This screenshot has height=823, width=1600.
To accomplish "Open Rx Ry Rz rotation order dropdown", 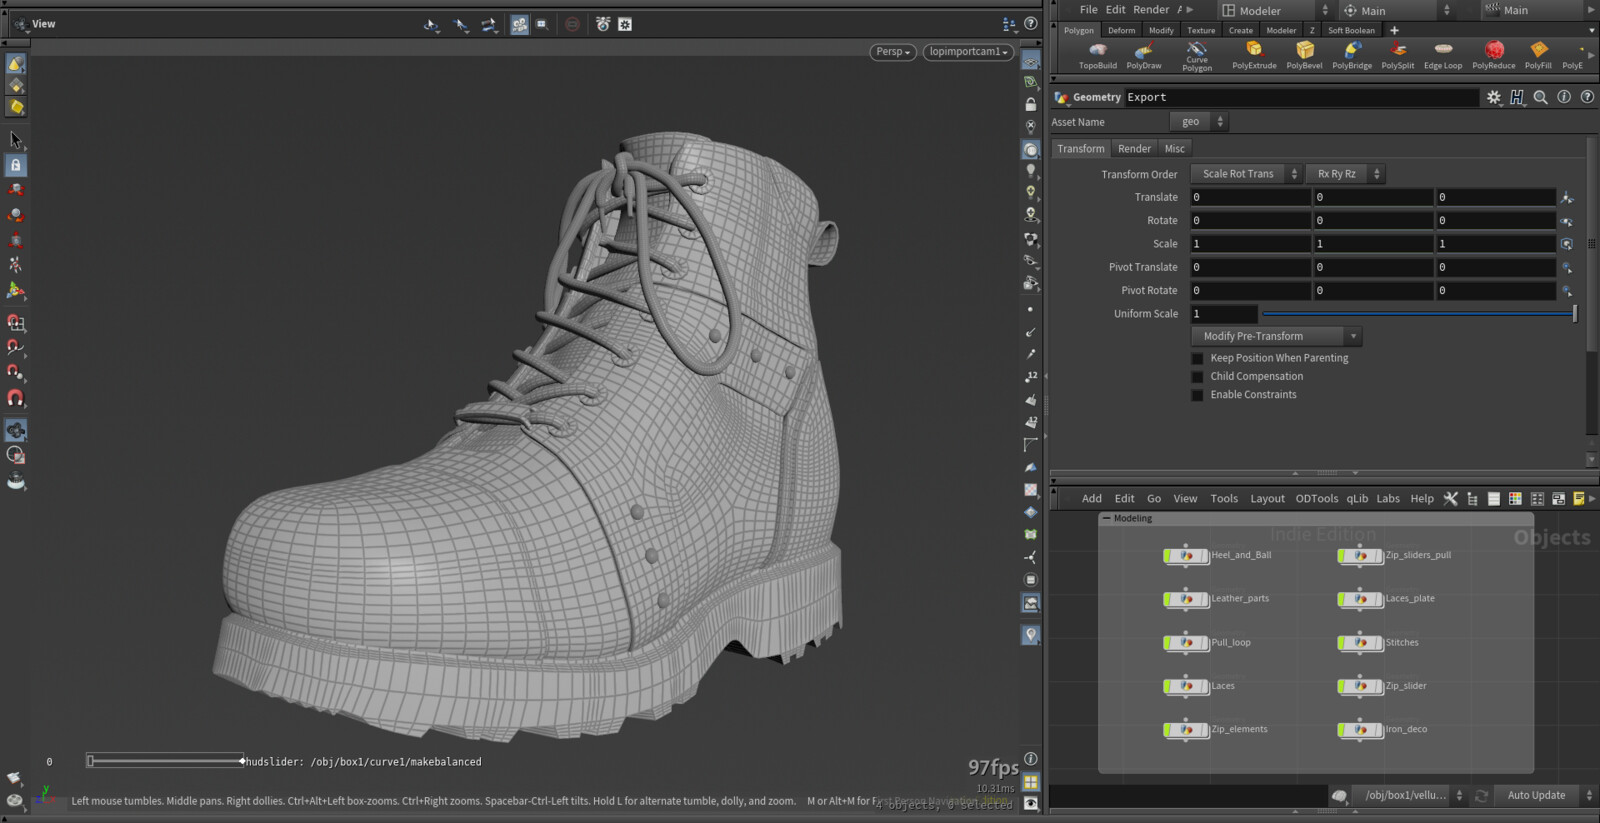I will (x=1345, y=174).
